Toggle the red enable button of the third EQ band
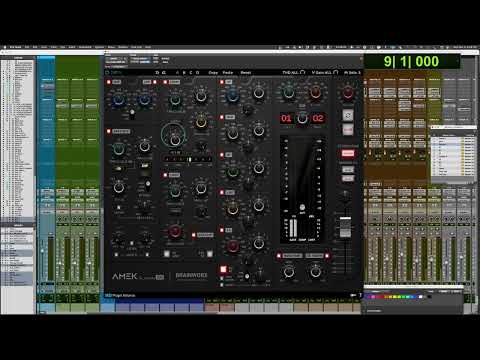Viewport: 480px width, 360px height. point(222,155)
